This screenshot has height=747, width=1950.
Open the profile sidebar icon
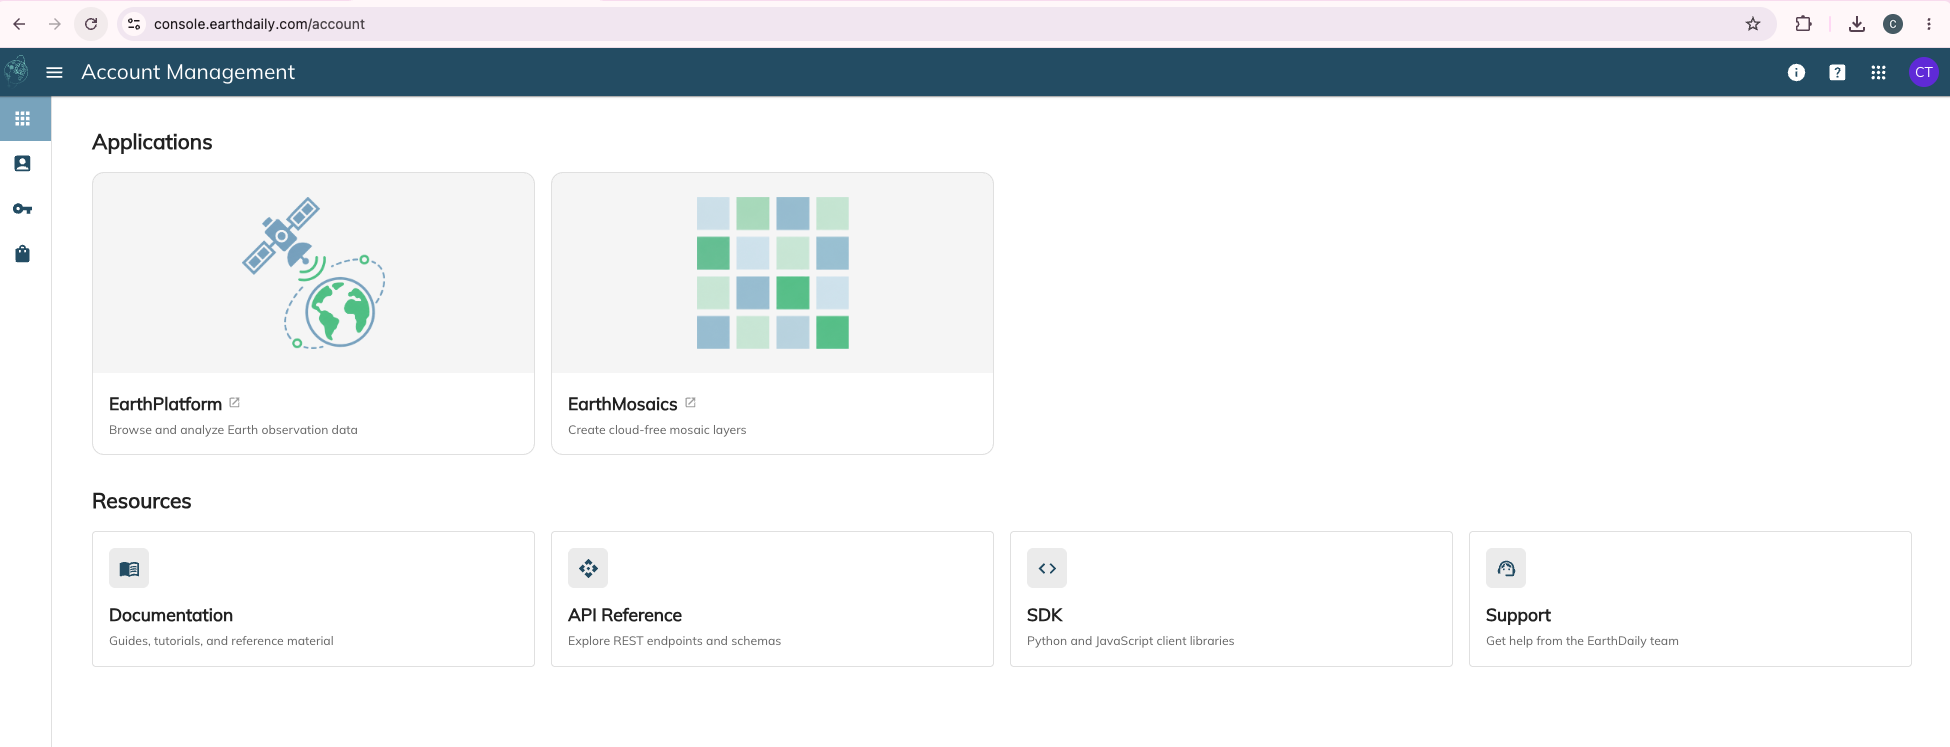23,163
